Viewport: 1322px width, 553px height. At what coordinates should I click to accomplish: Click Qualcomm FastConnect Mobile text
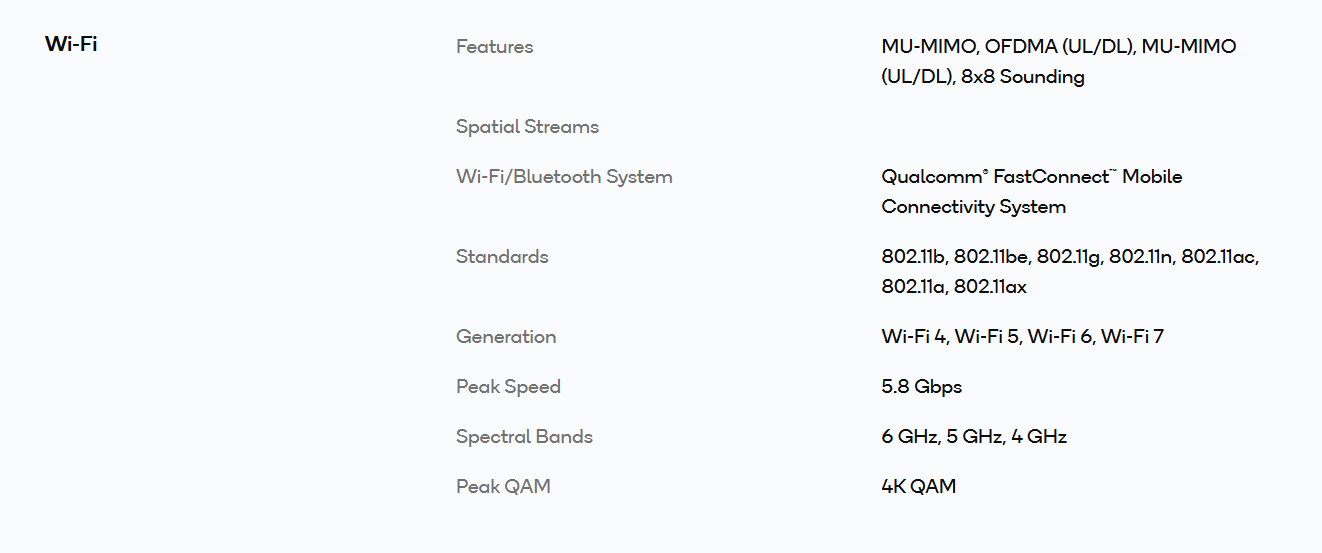click(x=1031, y=176)
